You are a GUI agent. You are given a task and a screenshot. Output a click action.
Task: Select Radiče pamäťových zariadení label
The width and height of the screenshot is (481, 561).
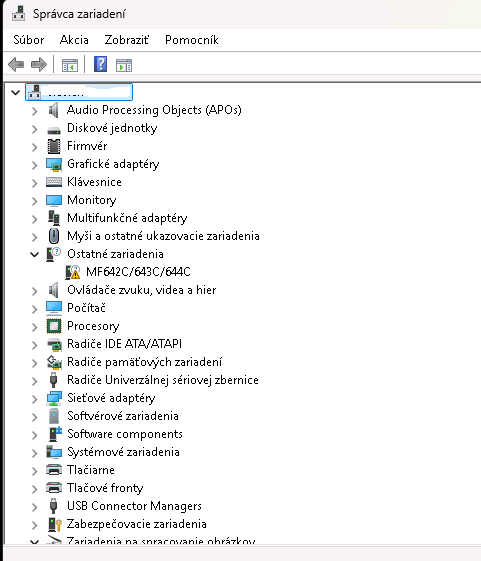(x=145, y=362)
